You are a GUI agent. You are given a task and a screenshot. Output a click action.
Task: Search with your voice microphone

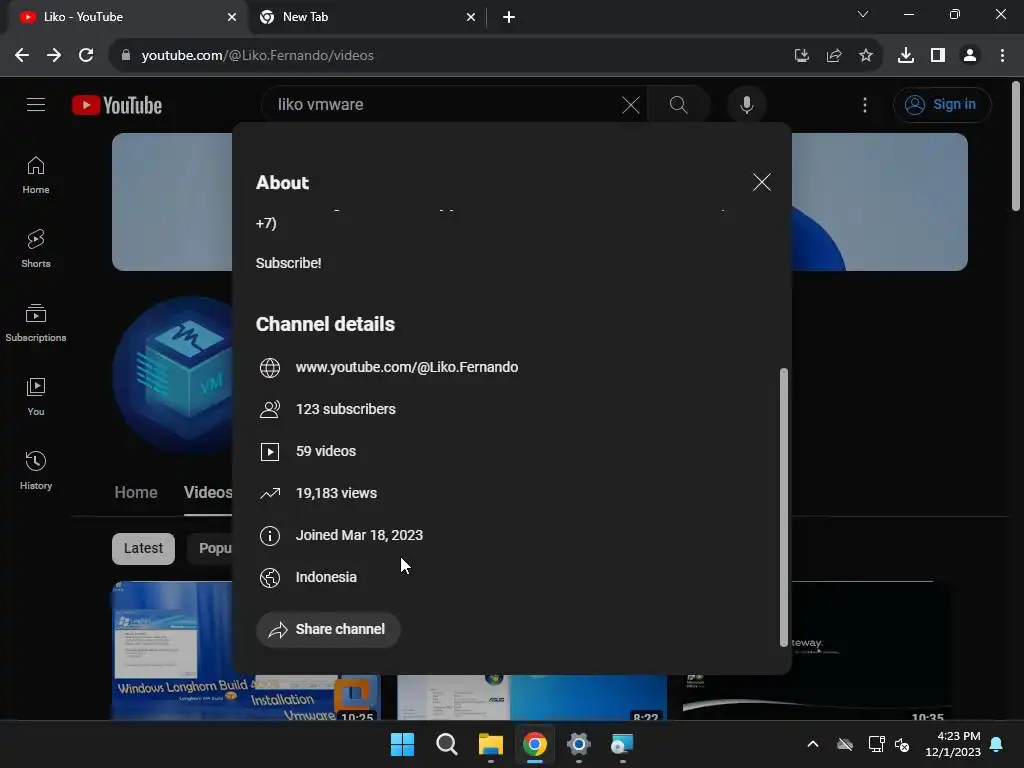click(x=746, y=104)
